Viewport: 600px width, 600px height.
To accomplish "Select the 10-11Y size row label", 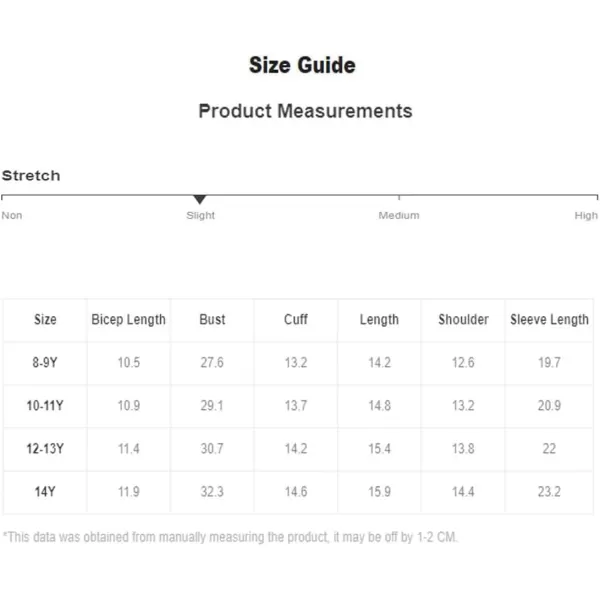I will (x=45, y=406).
